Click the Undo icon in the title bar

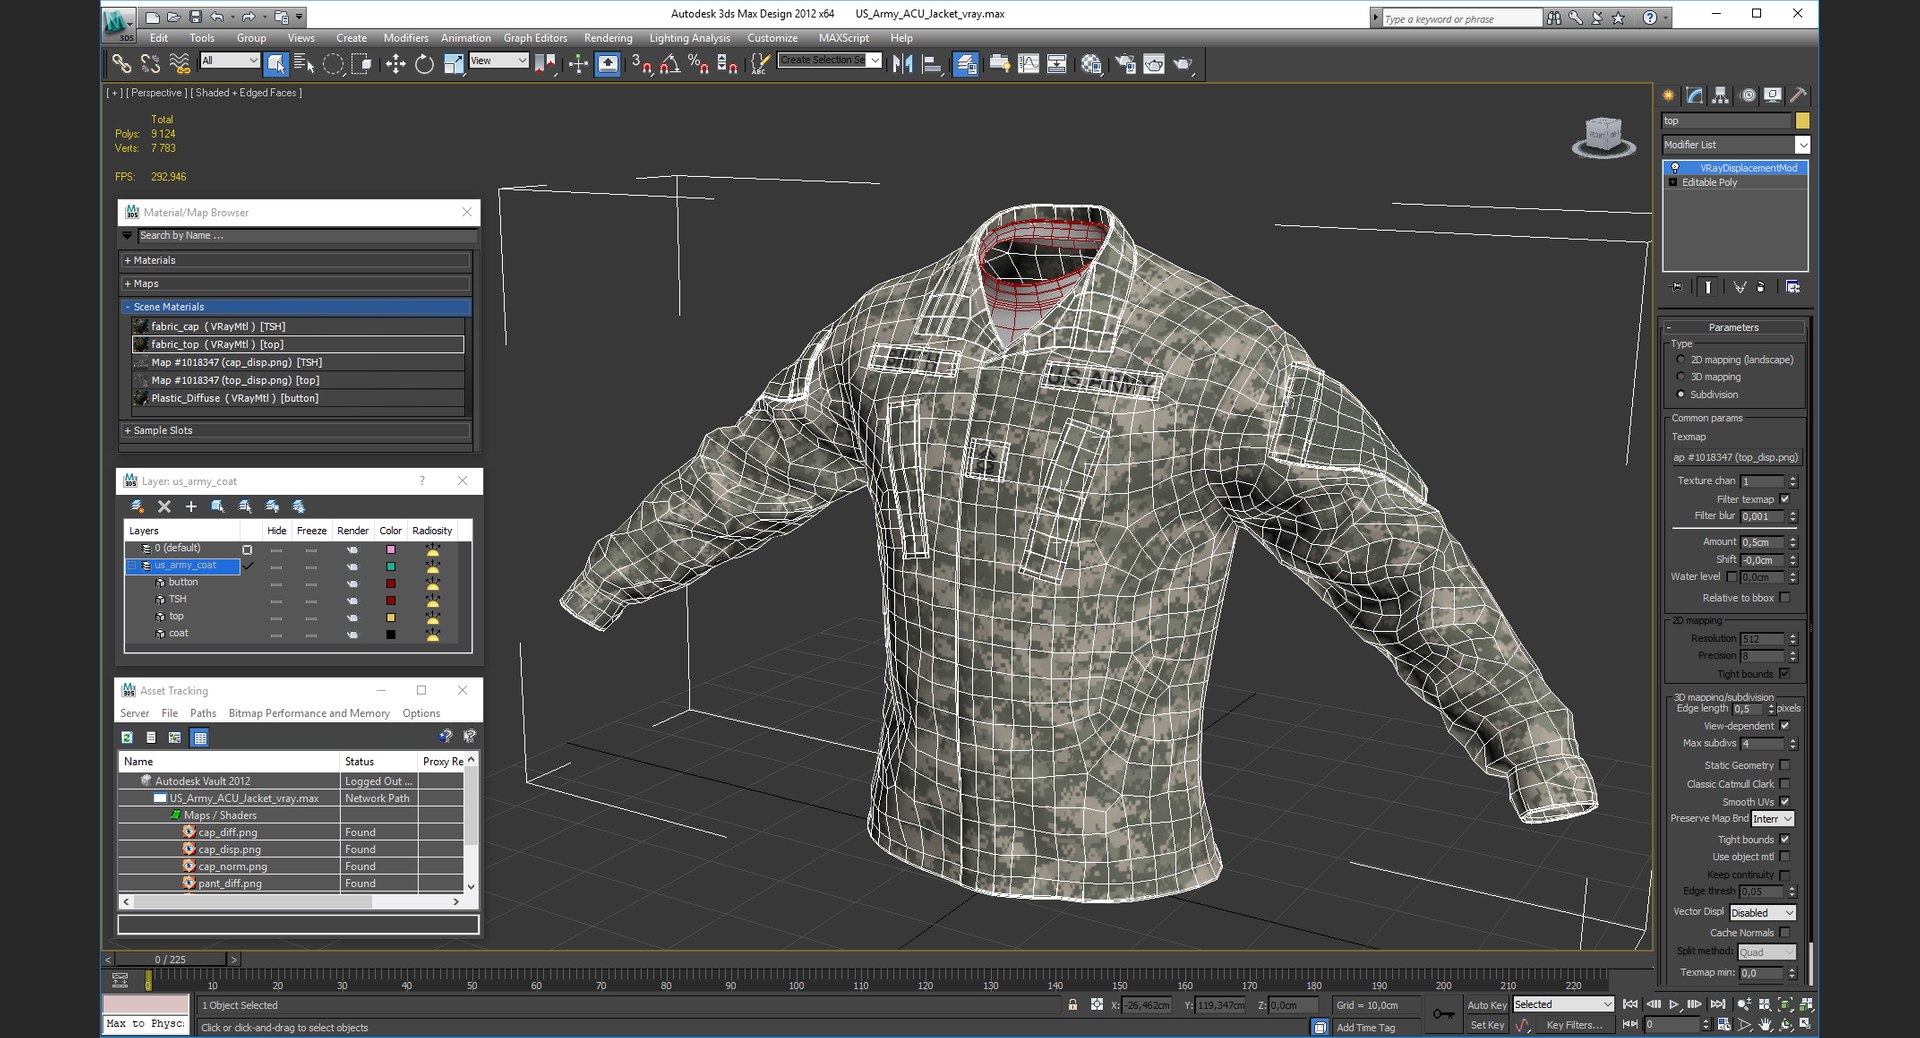click(x=216, y=16)
